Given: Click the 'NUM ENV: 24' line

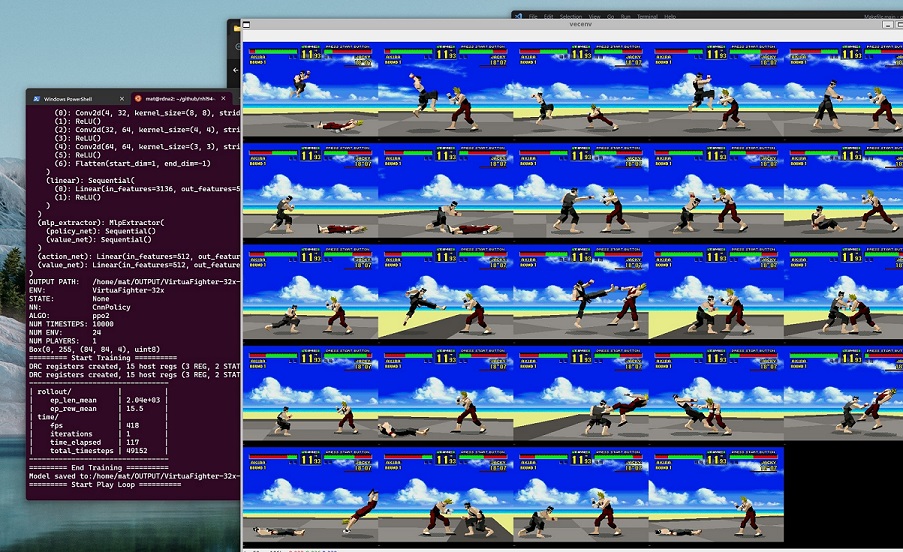Looking at the screenshot, I should tap(64, 333).
